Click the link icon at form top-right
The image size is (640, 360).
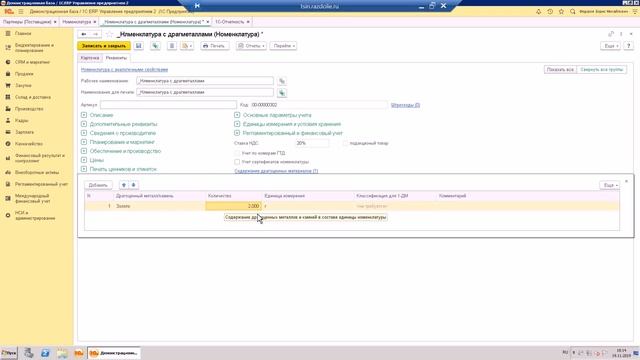click(x=611, y=34)
